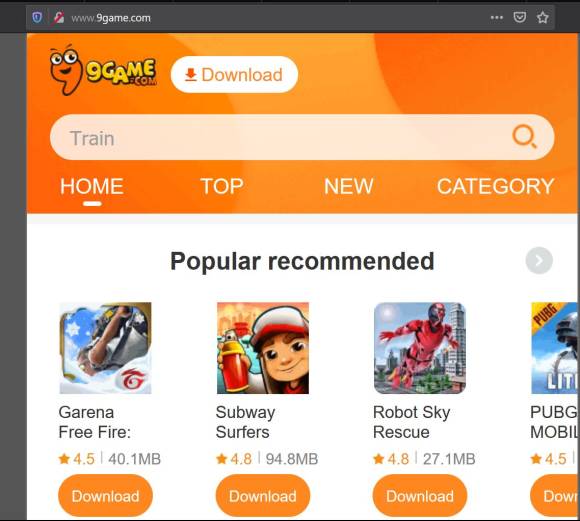Bookmark this page with star icon
Viewport: 580px width, 521px height.
point(543,17)
